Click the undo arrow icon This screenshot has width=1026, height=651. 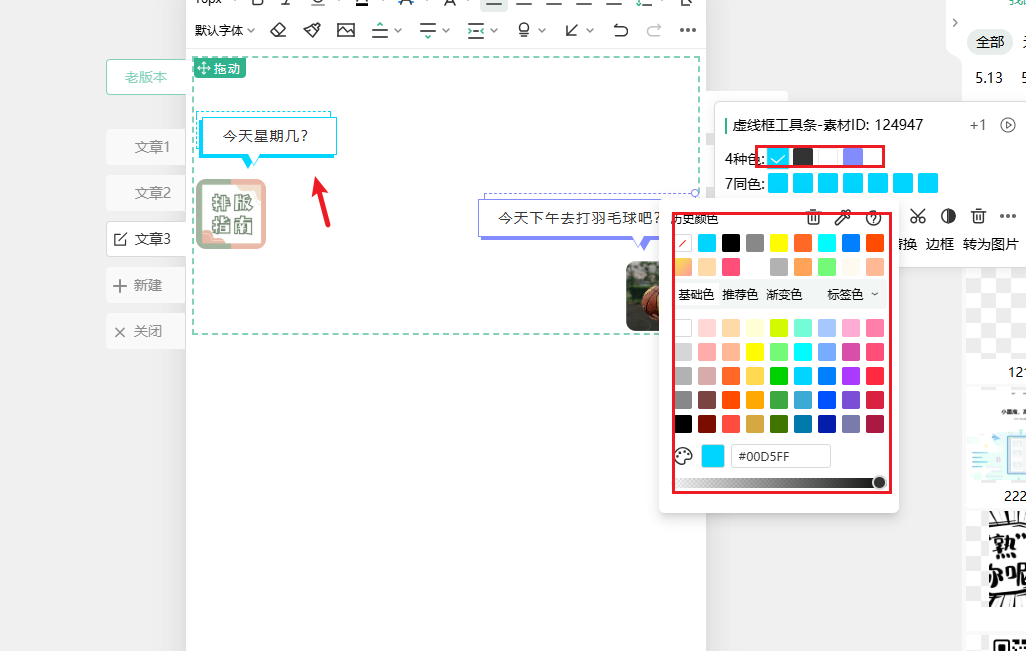click(x=621, y=31)
